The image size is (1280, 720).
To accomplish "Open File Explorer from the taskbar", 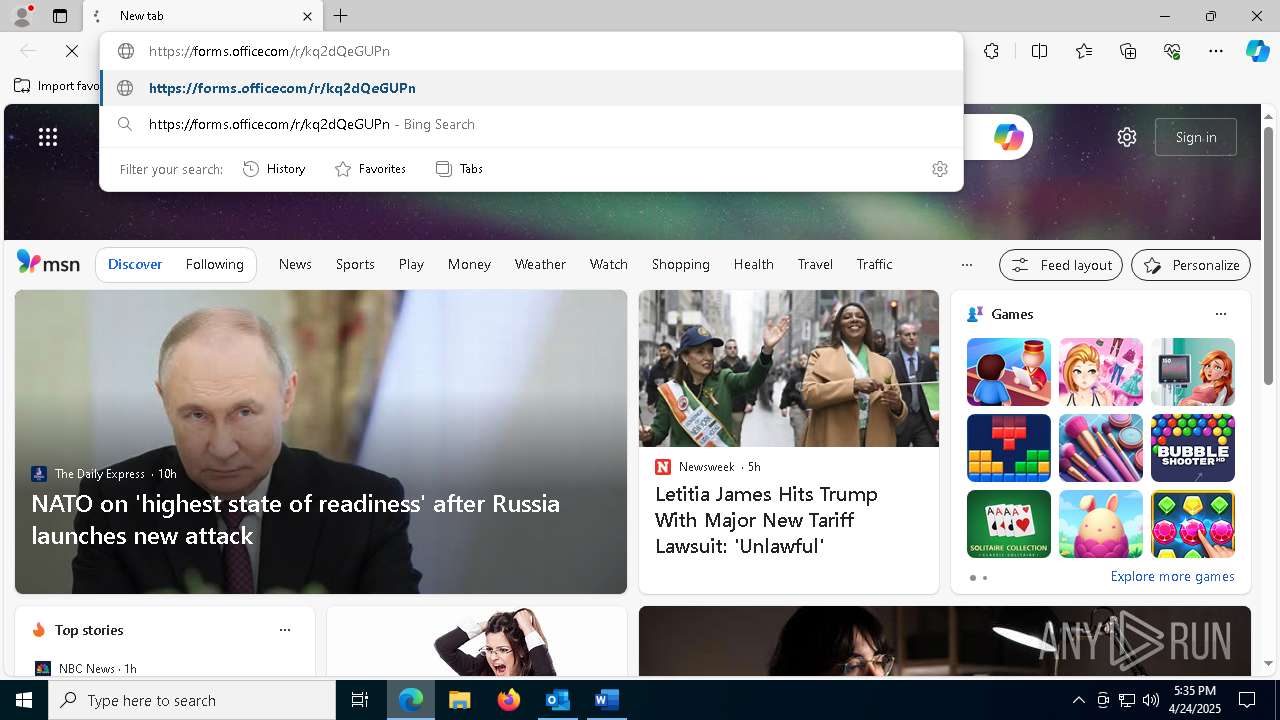I will [x=459, y=700].
